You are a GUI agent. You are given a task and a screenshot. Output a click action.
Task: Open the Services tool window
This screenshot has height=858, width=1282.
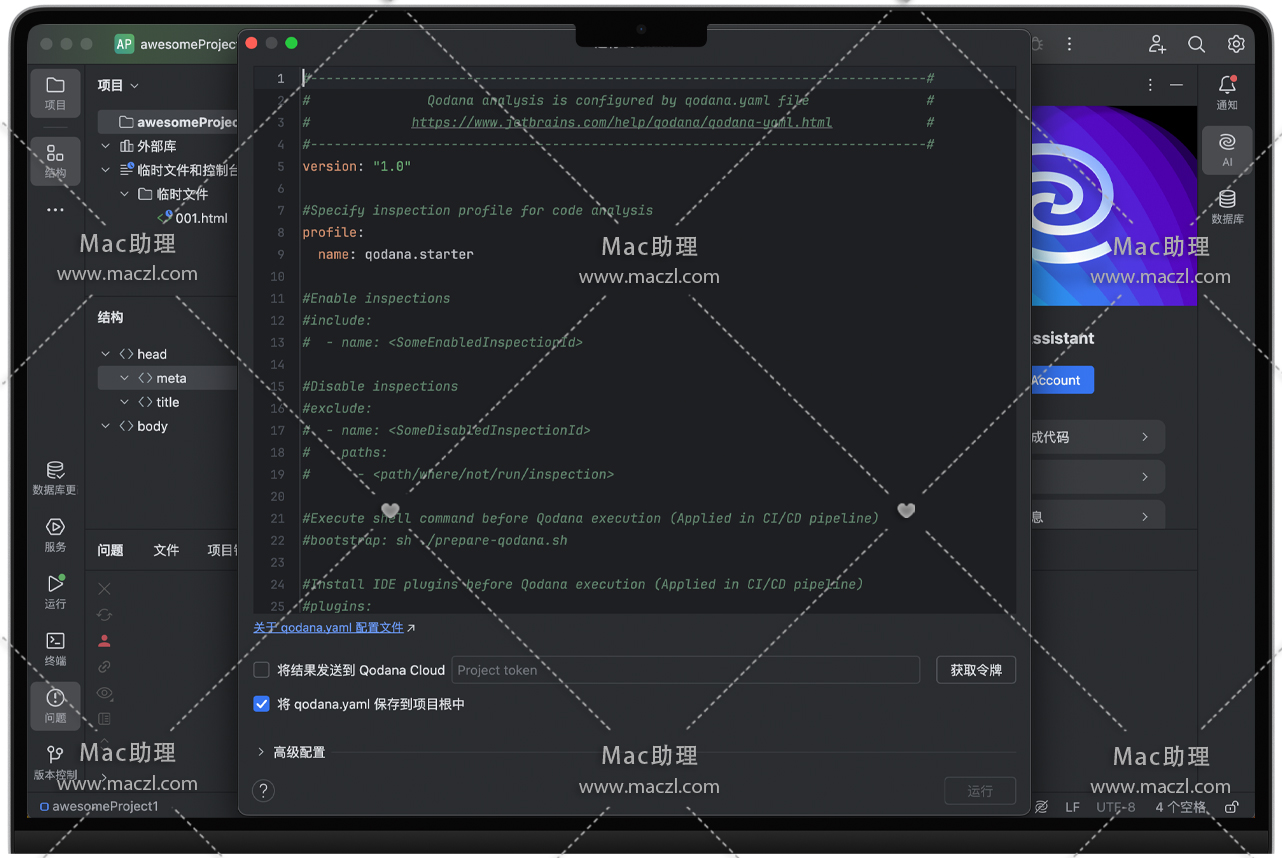point(55,534)
